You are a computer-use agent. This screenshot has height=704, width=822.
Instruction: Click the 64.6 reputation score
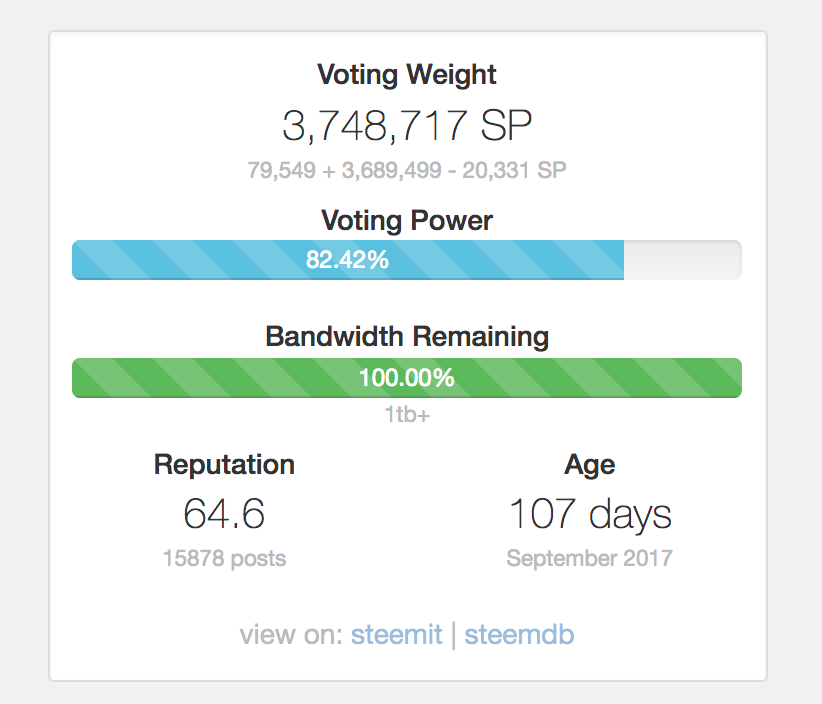pyautogui.click(x=224, y=514)
